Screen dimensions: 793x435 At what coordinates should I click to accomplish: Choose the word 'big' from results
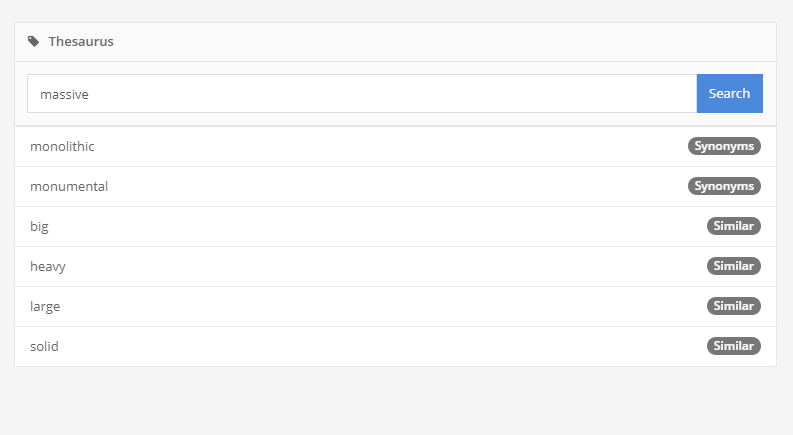[x=39, y=227]
